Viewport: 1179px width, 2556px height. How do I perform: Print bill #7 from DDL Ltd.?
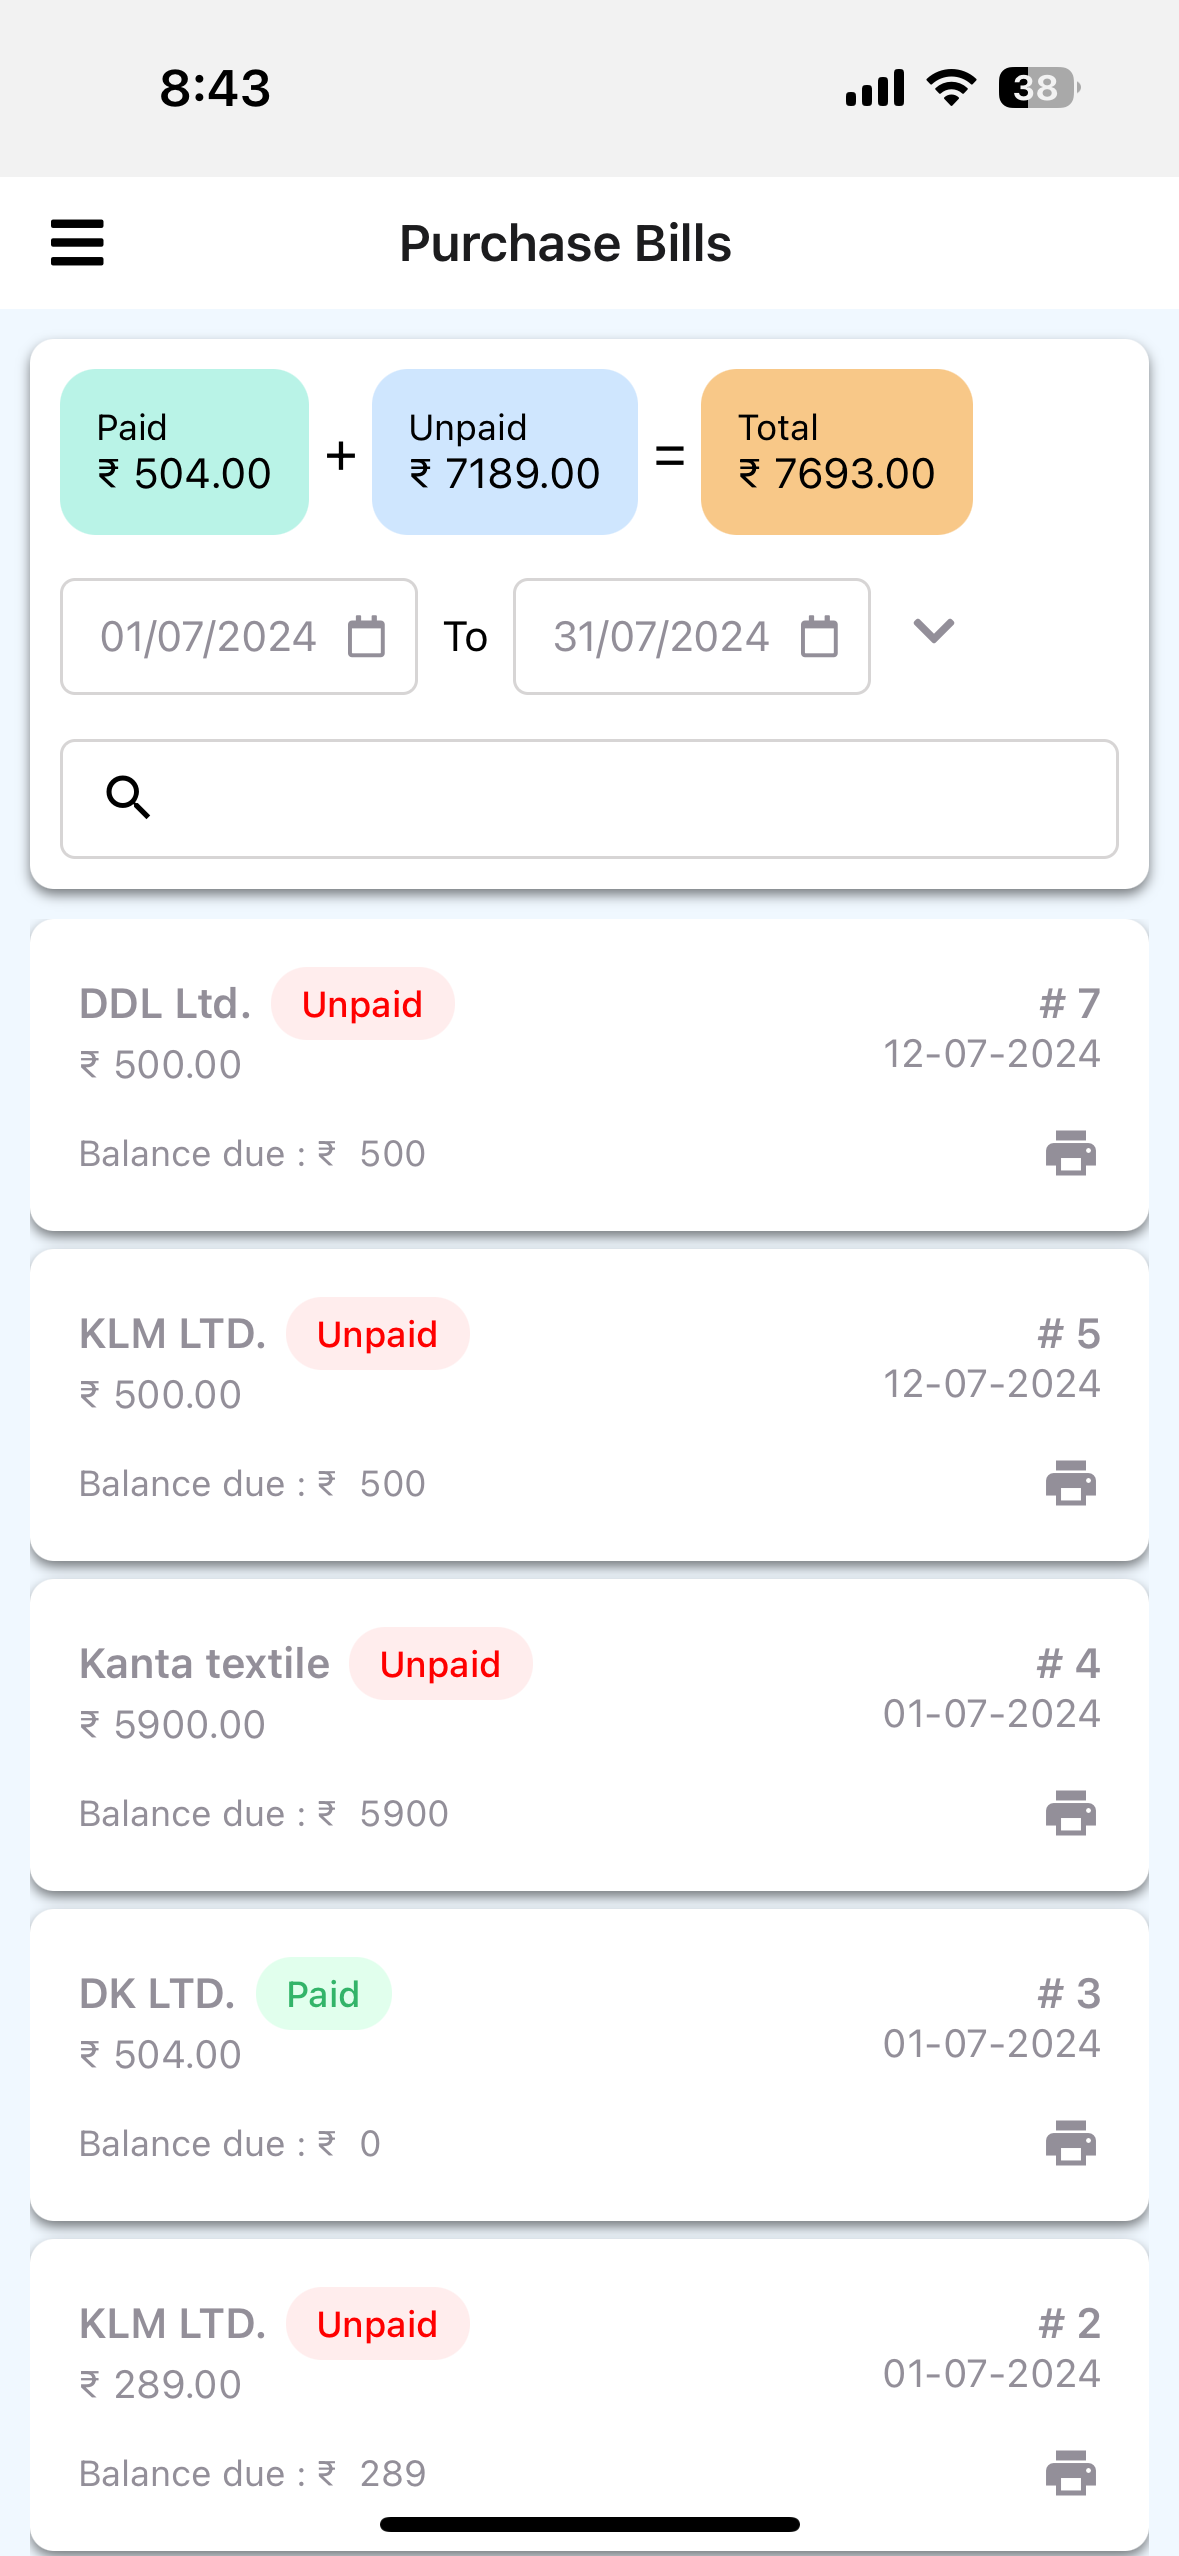[x=1070, y=1153]
